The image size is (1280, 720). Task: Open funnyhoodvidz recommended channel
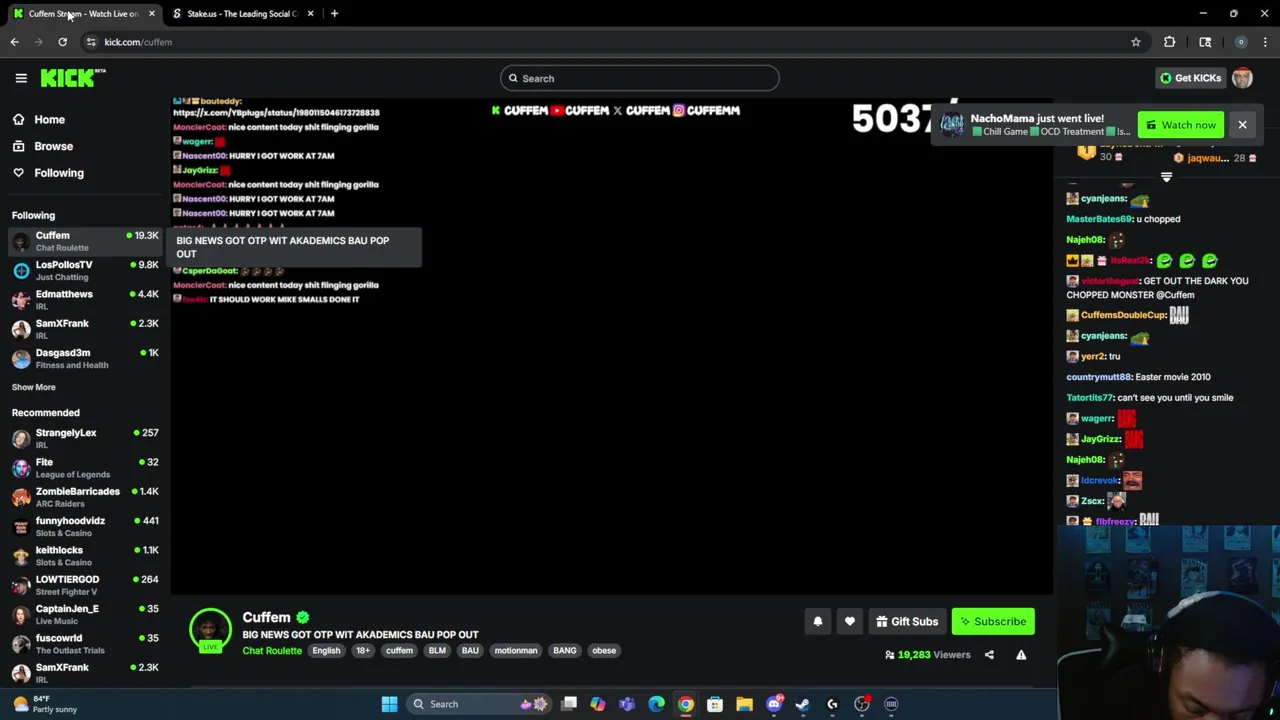(85, 526)
